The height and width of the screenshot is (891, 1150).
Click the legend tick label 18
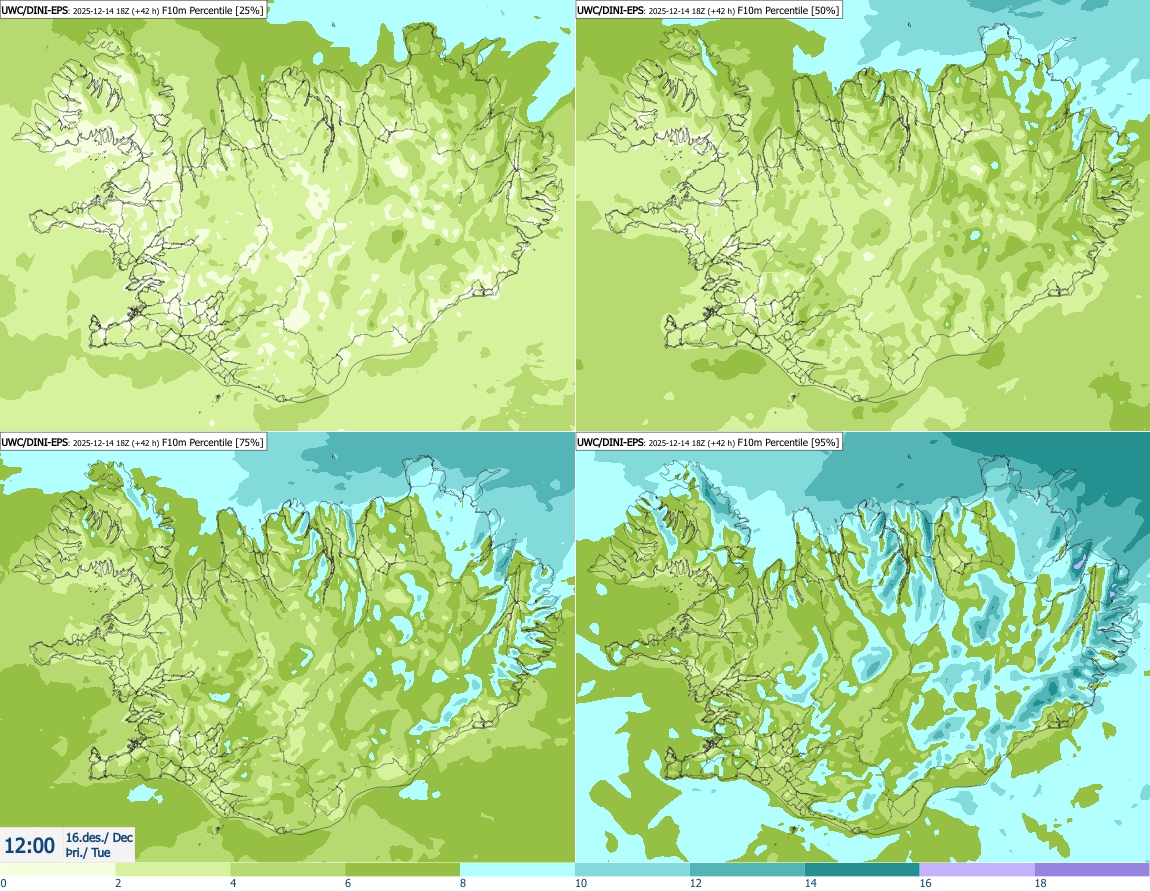pyautogui.click(x=1041, y=884)
